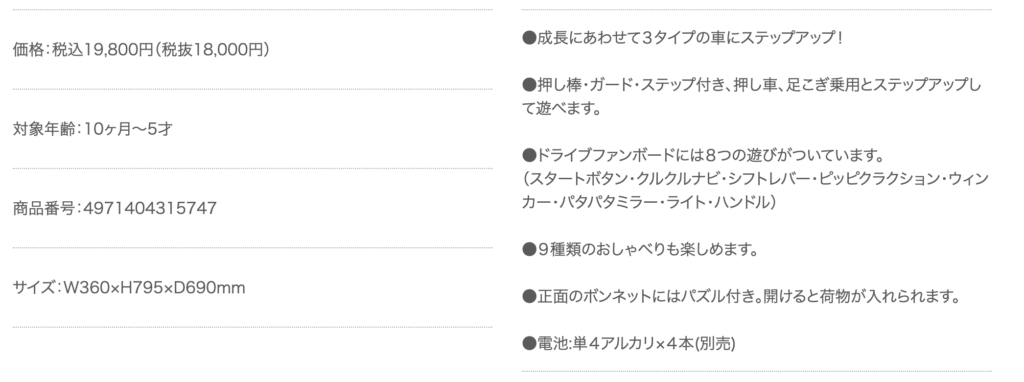The height and width of the screenshot is (382, 1024).
Task: Click the 商品番号 label
Action: tap(44, 209)
